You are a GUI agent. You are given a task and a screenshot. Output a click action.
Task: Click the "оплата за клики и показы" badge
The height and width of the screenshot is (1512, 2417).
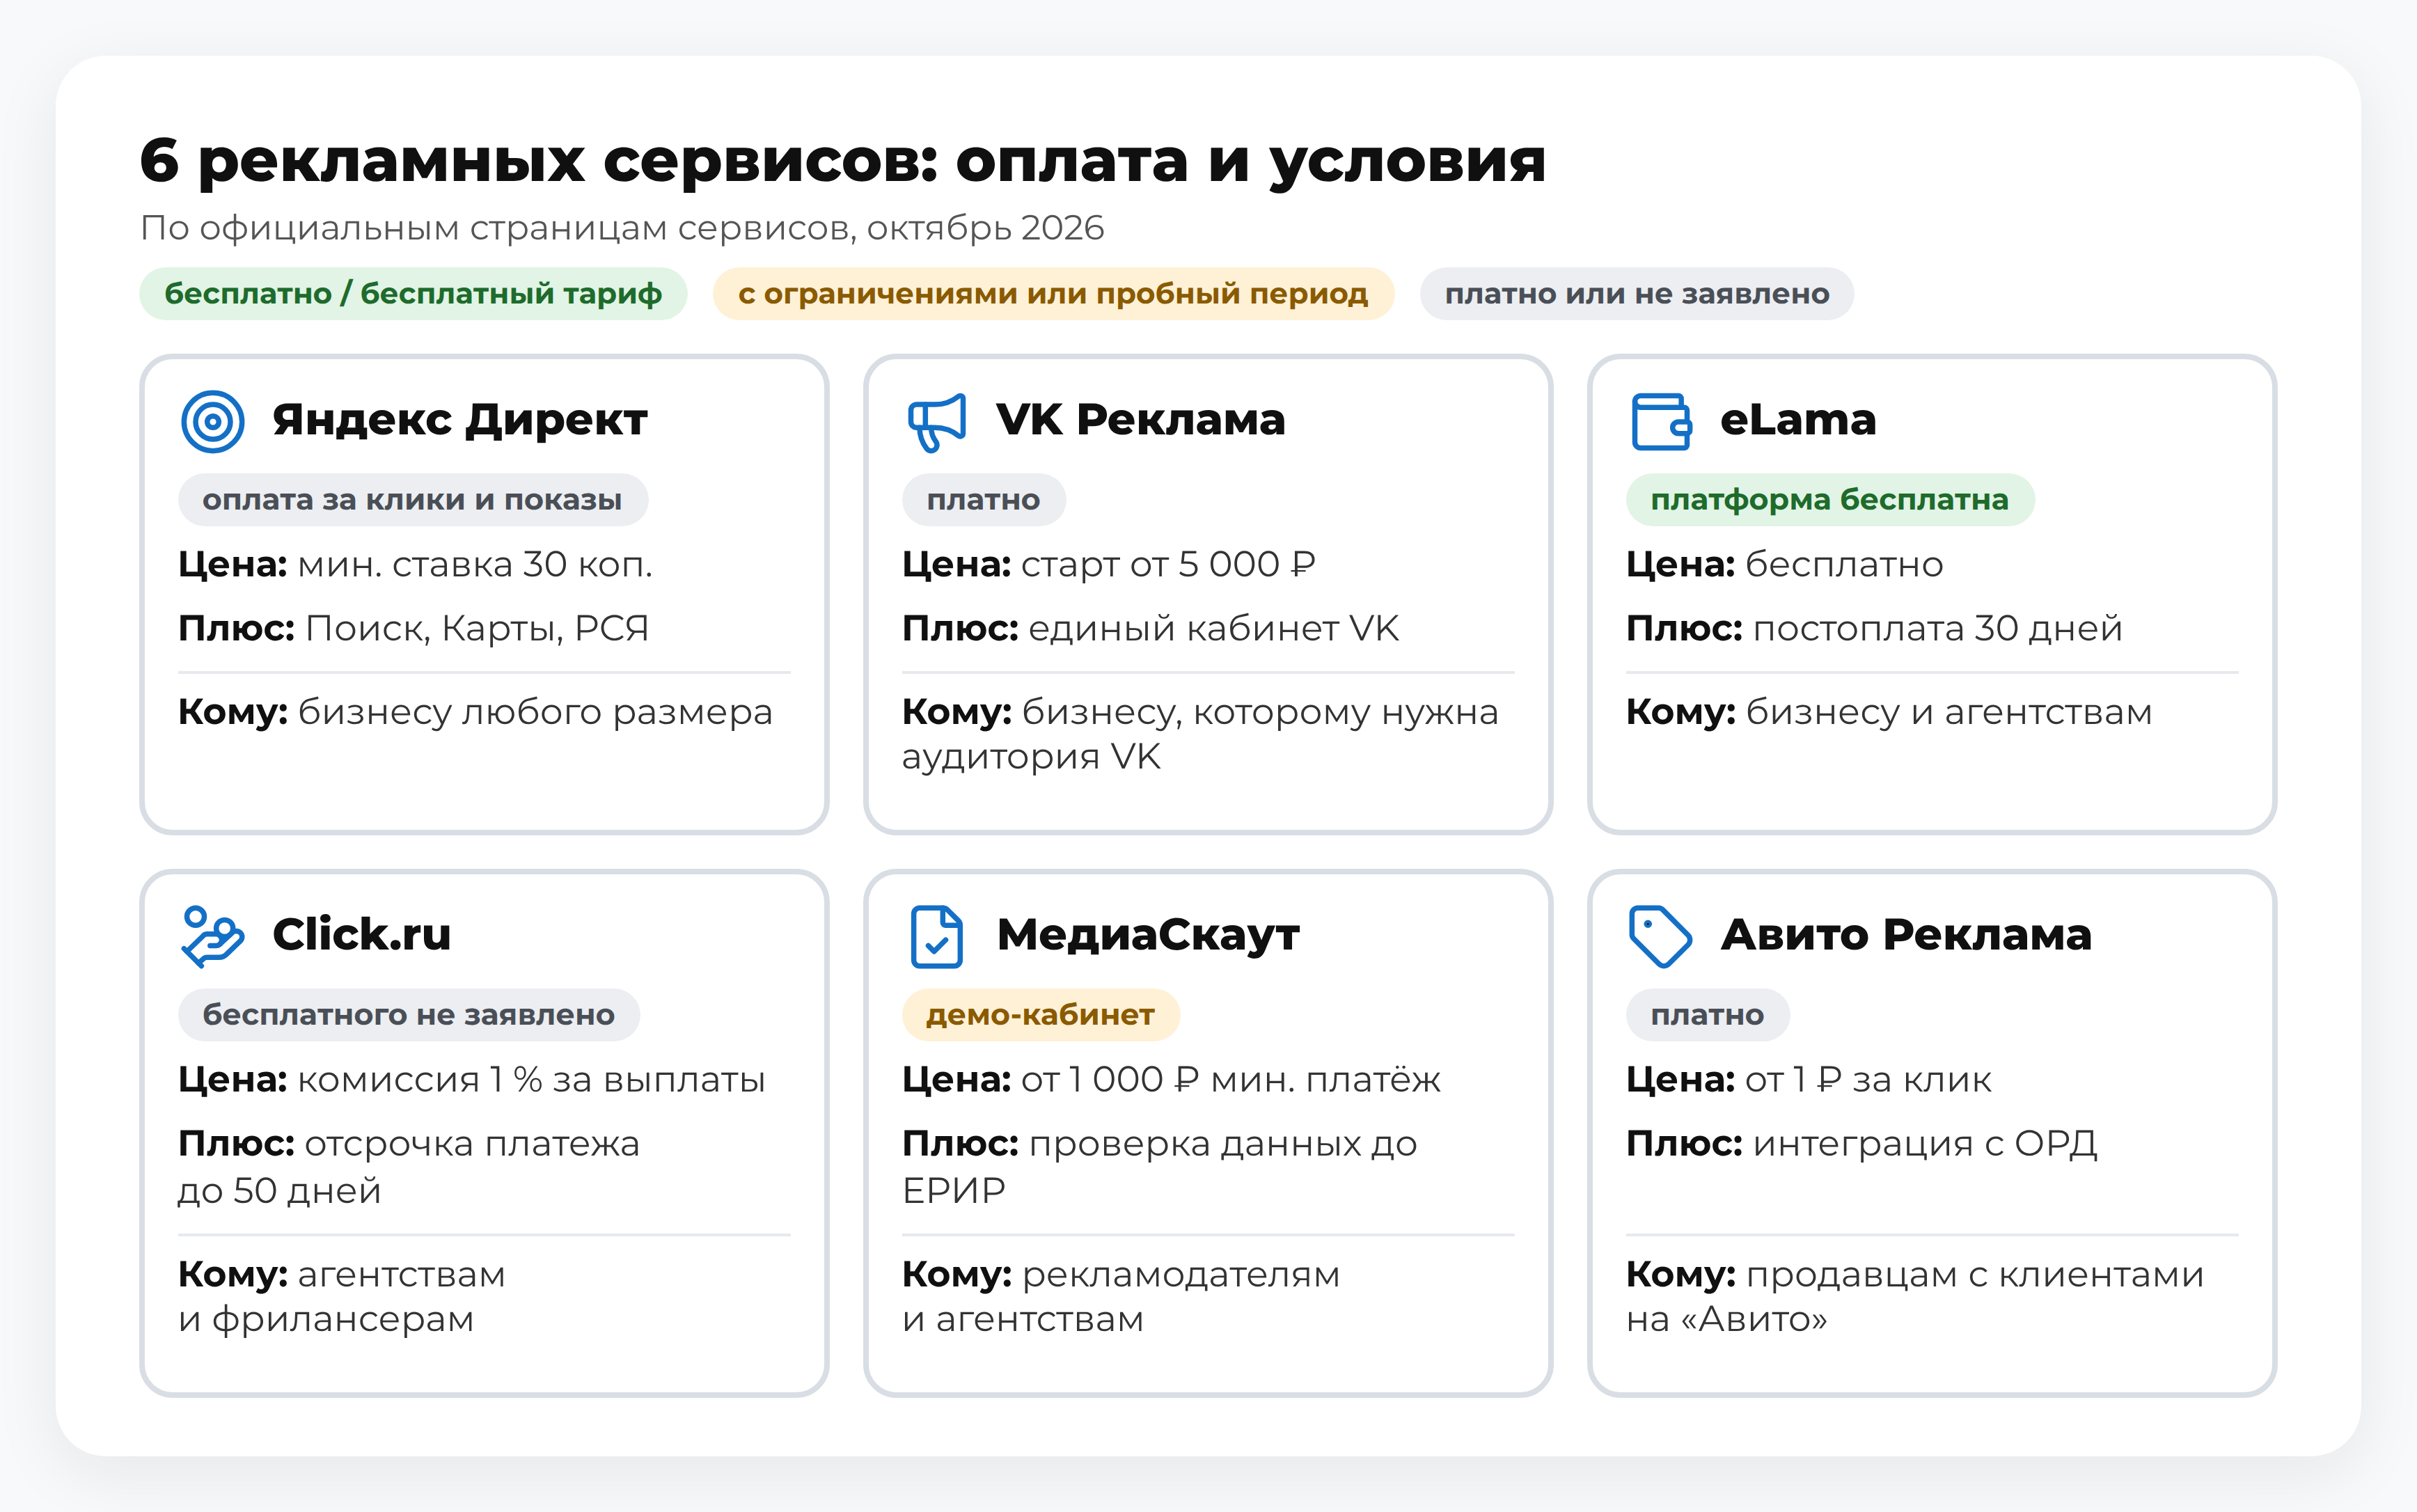413,499
